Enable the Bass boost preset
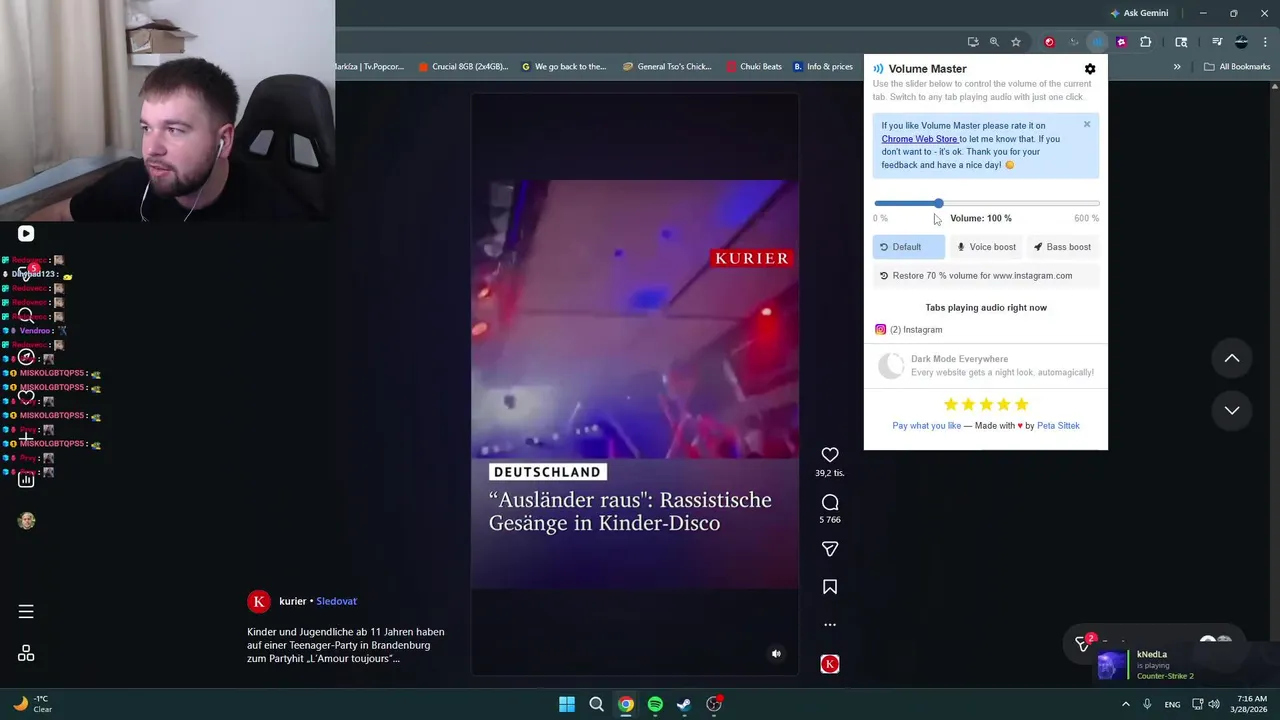1280x720 pixels. pos(1062,247)
